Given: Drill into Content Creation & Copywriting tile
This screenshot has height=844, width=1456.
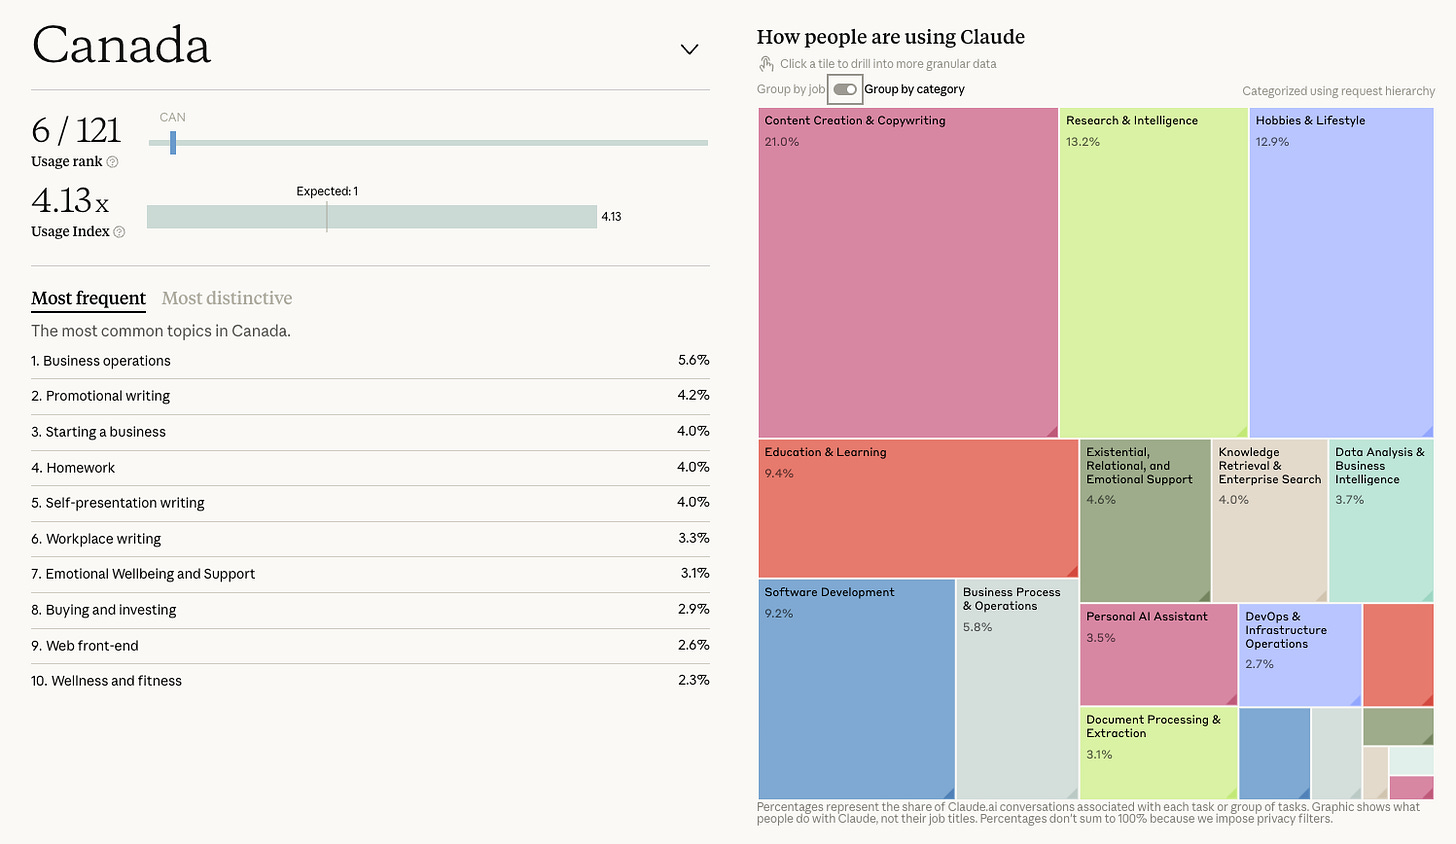Looking at the screenshot, I should coord(908,273).
